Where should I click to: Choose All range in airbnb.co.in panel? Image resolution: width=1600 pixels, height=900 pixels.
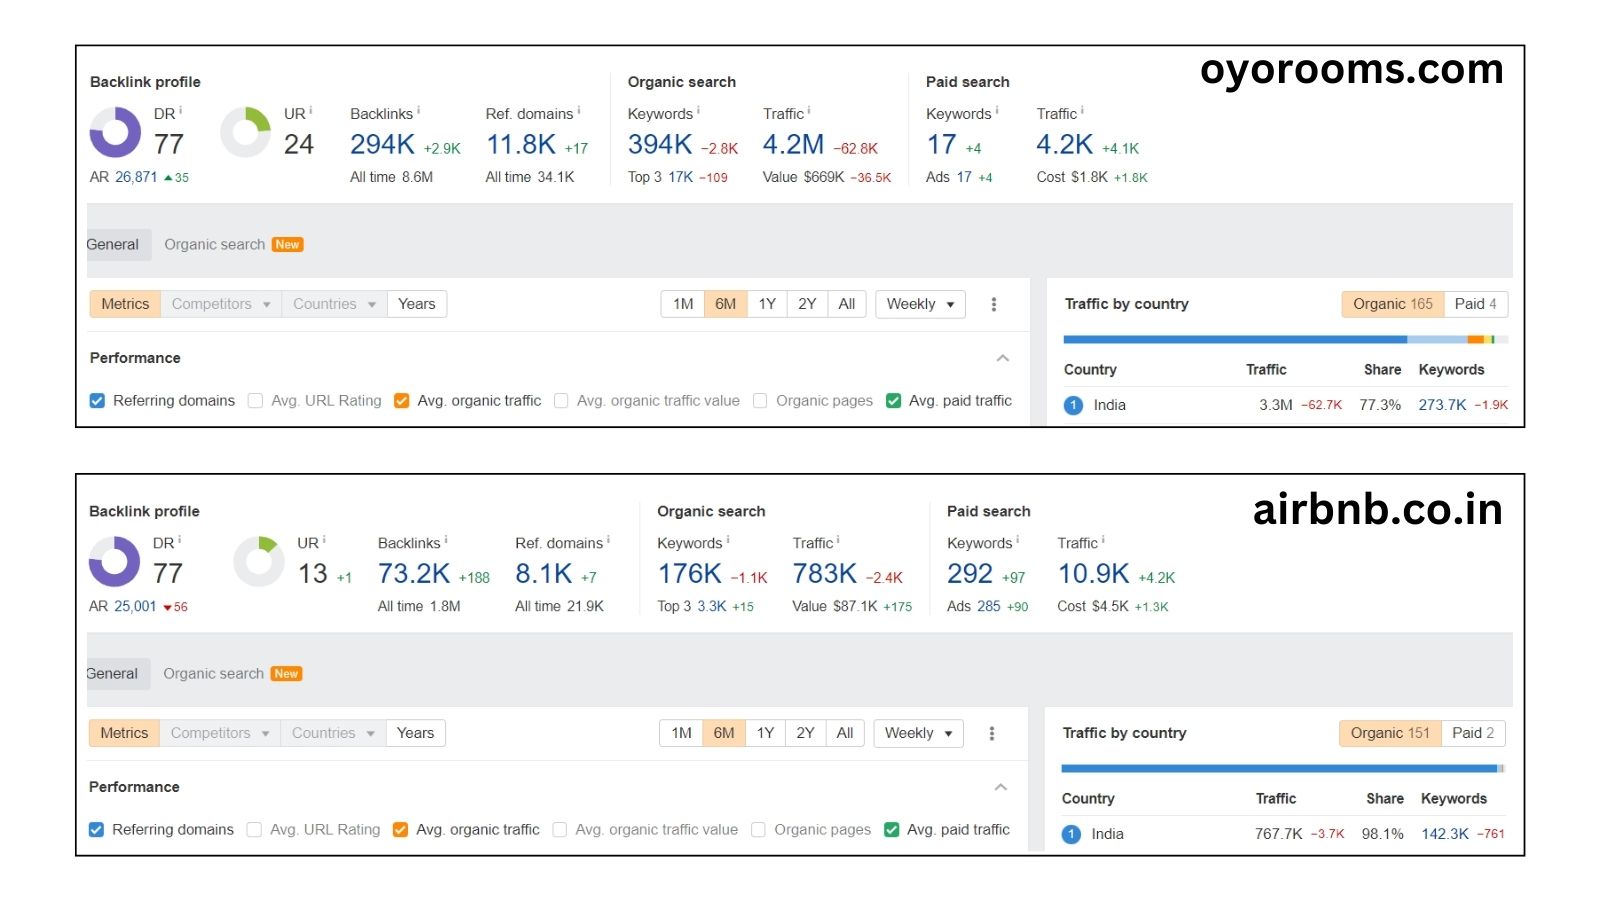tap(845, 733)
